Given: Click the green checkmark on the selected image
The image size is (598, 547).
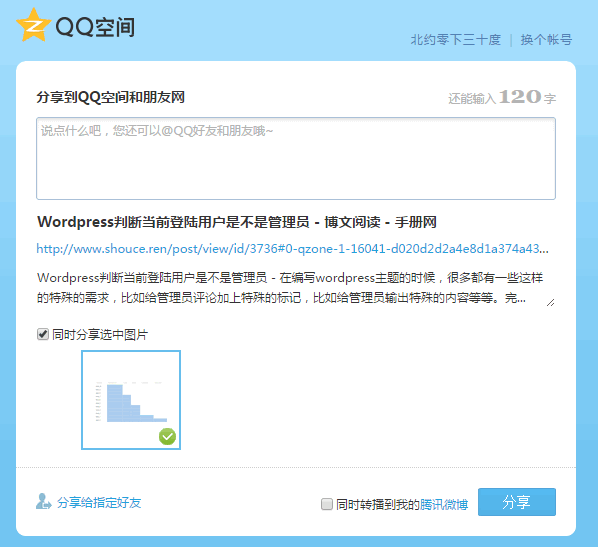Looking at the screenshot, I should (x=167, y=437).
